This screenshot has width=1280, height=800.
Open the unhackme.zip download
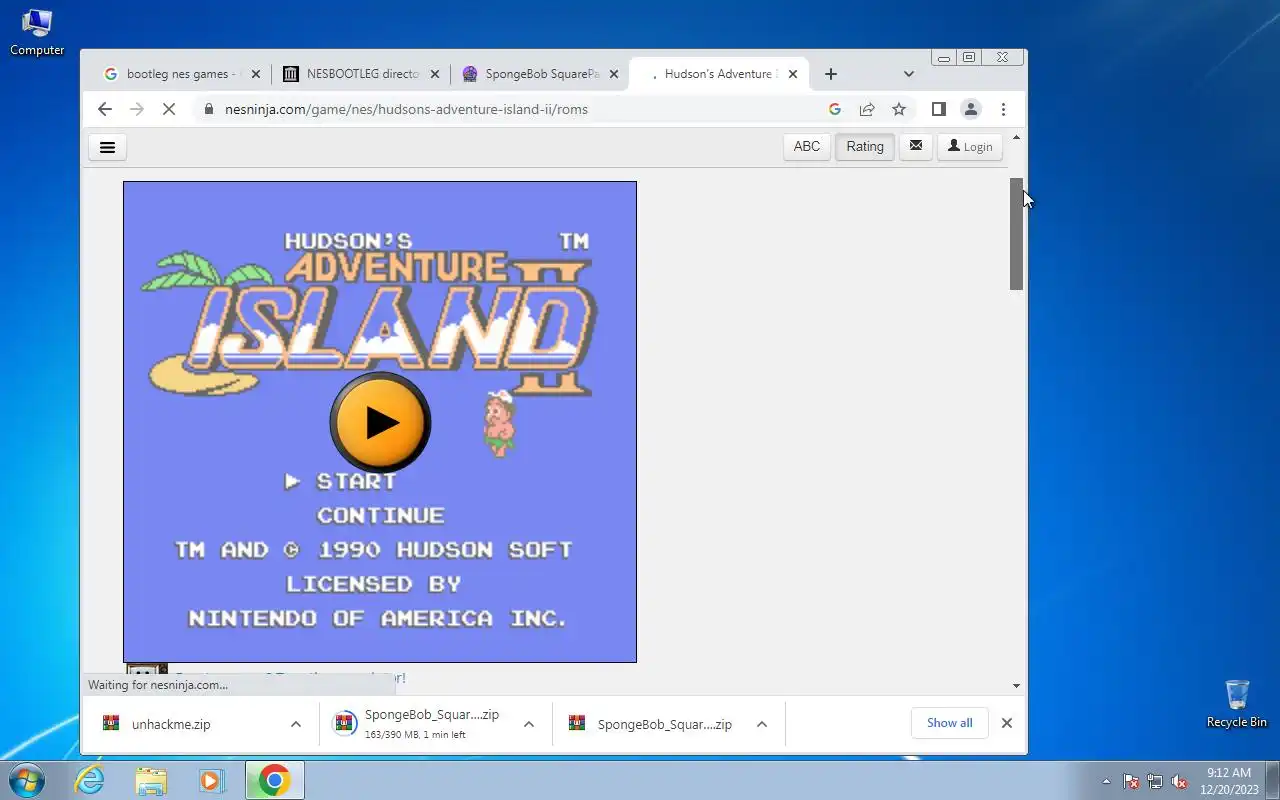tap(170, 724)
